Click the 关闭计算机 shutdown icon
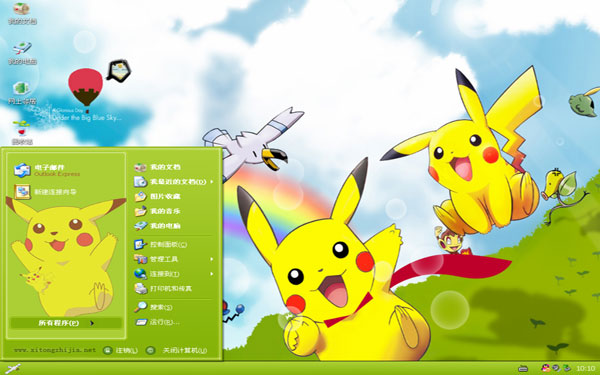 151,350
